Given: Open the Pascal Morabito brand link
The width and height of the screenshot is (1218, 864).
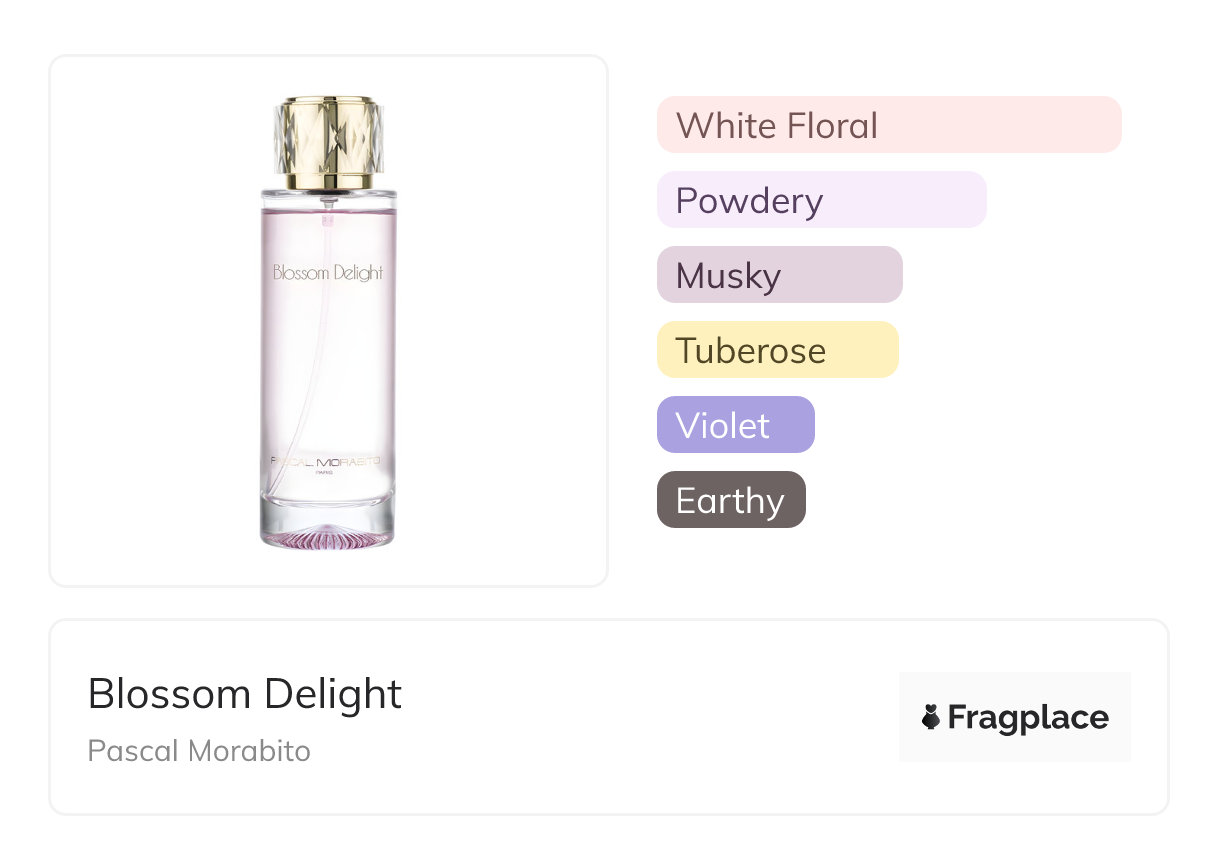Looking at the screenshot, I should pos(199,751).
